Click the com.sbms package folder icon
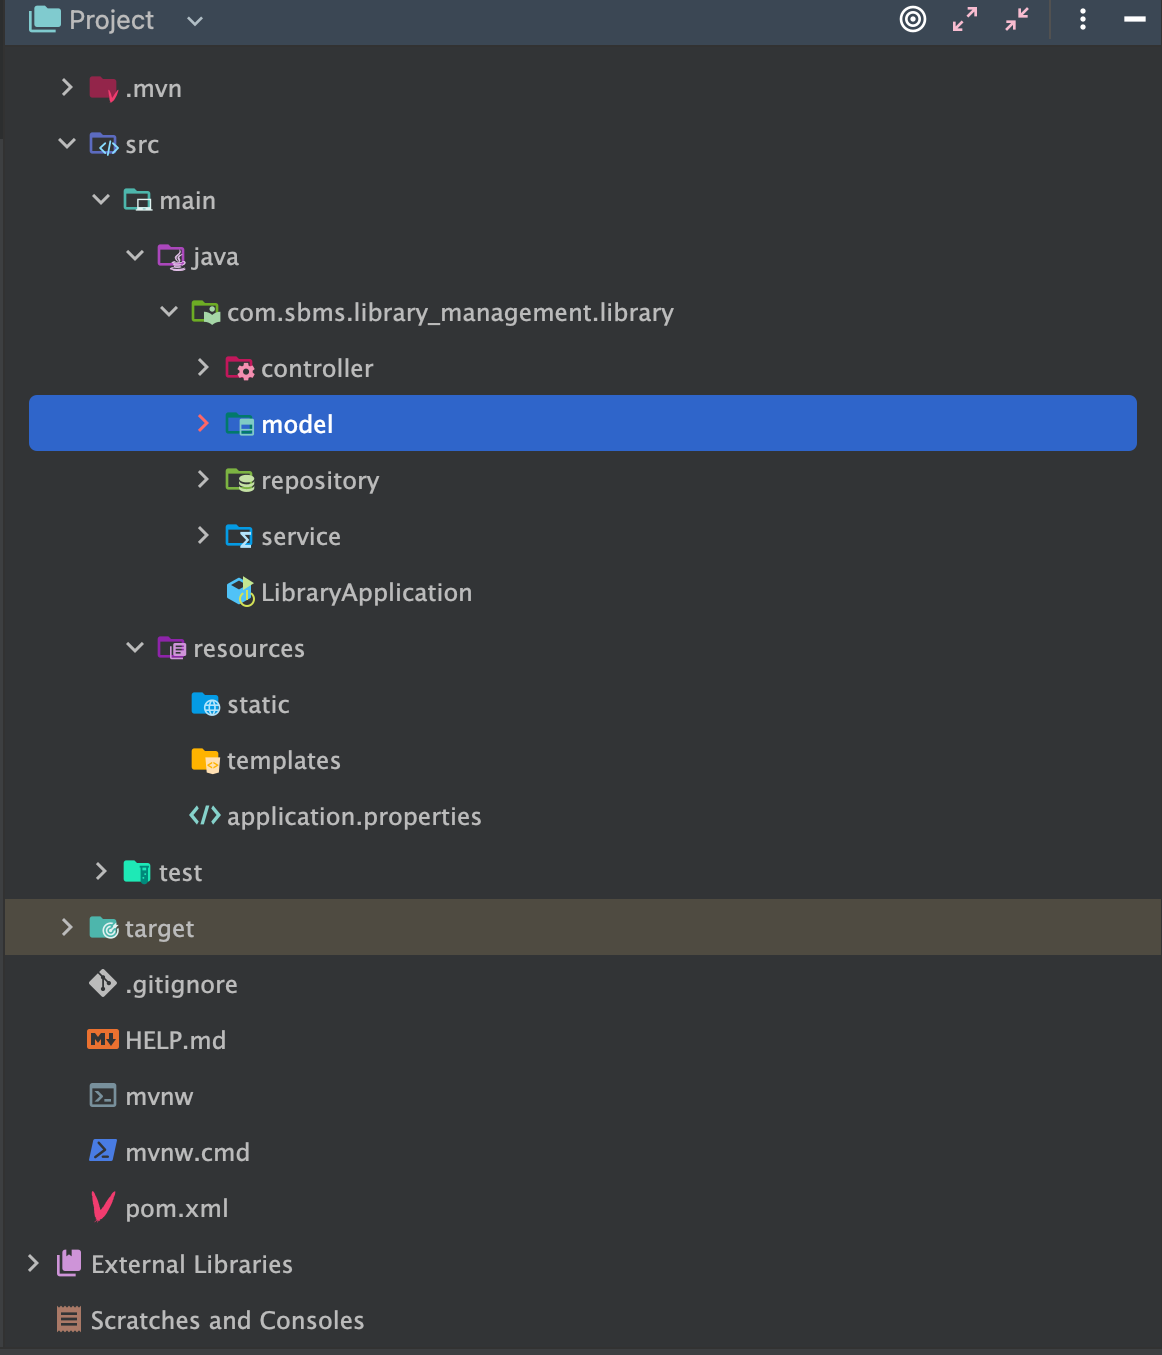 click(x=206, y=313)
